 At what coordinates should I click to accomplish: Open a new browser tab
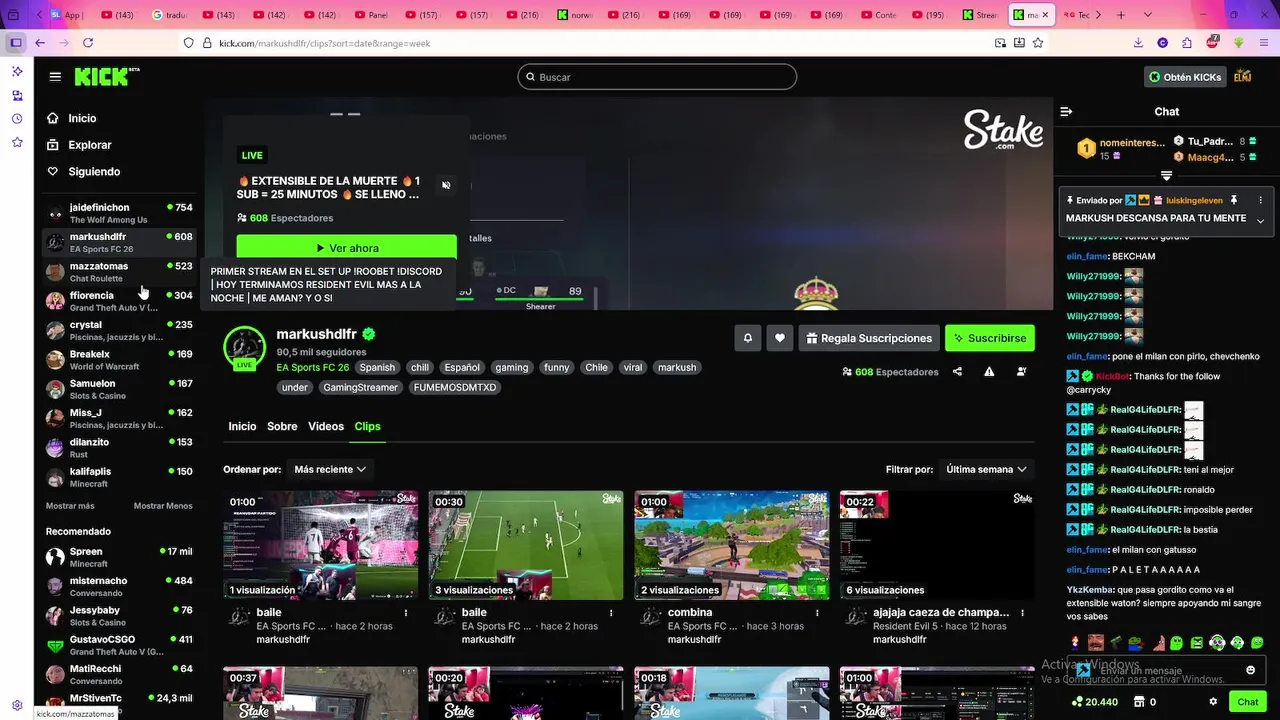1120,15
